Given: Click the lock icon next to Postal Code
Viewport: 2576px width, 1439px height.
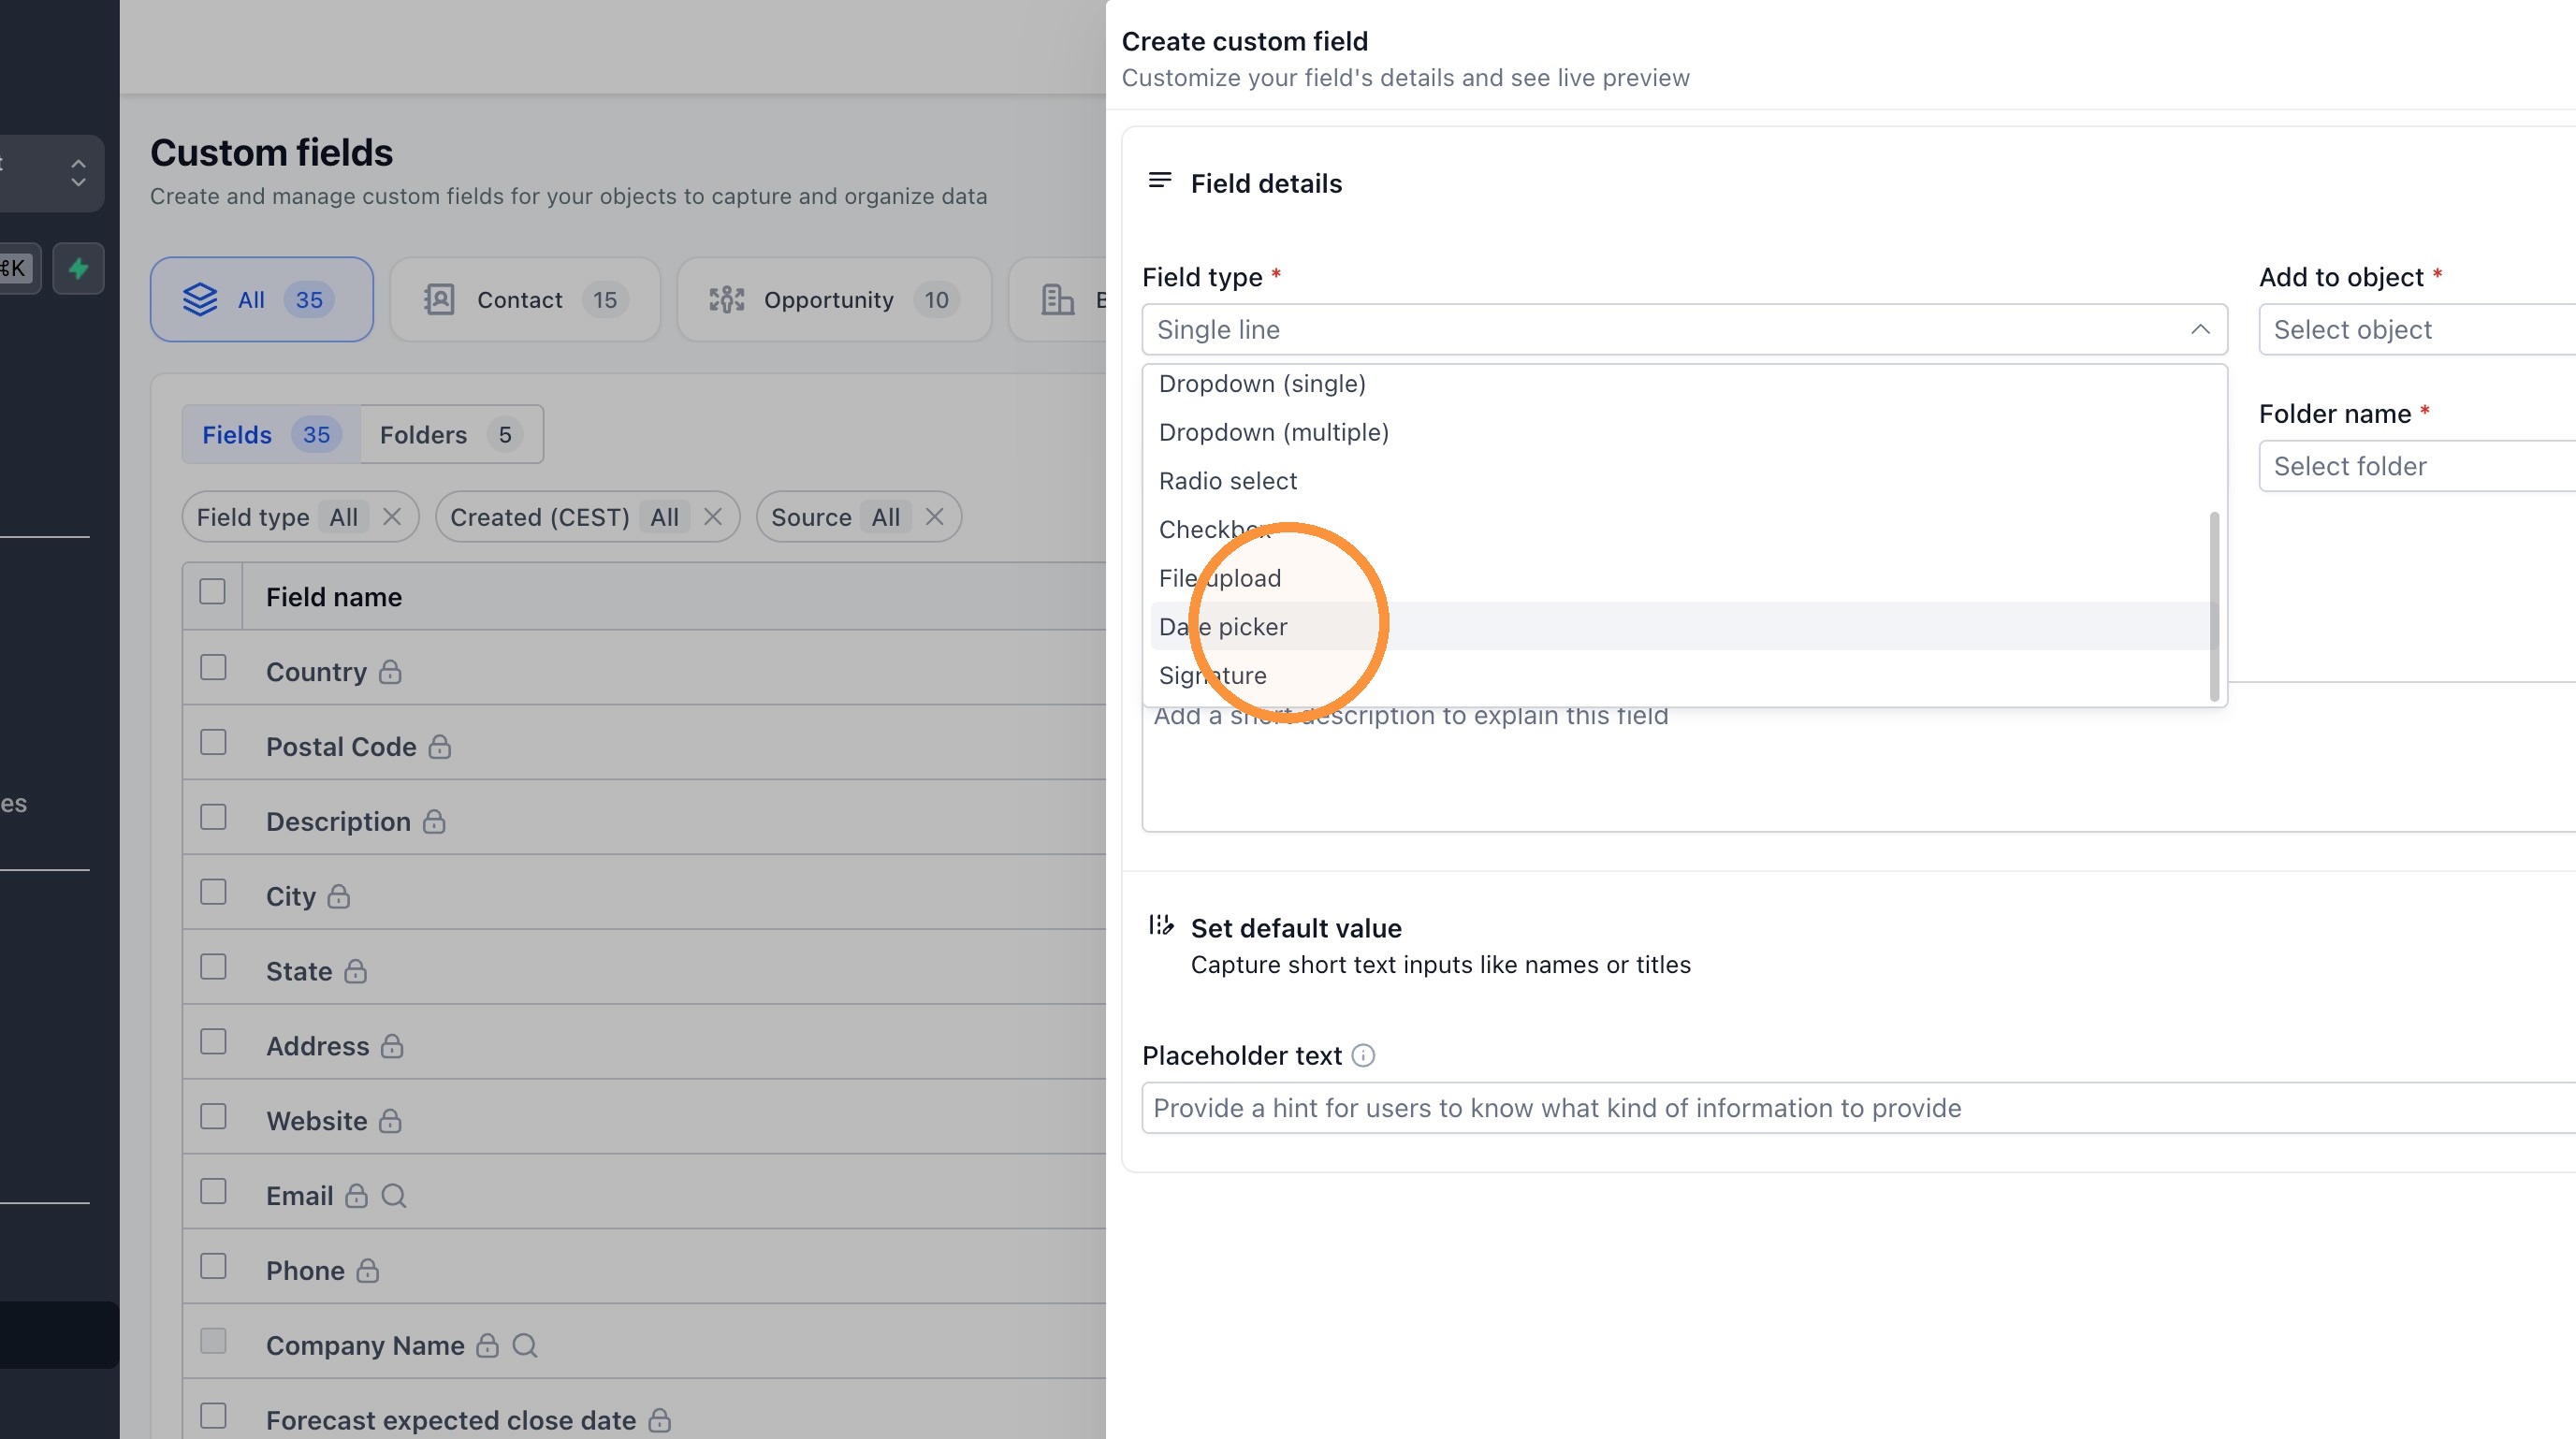Looking at the screenshot, I should 440,748.
